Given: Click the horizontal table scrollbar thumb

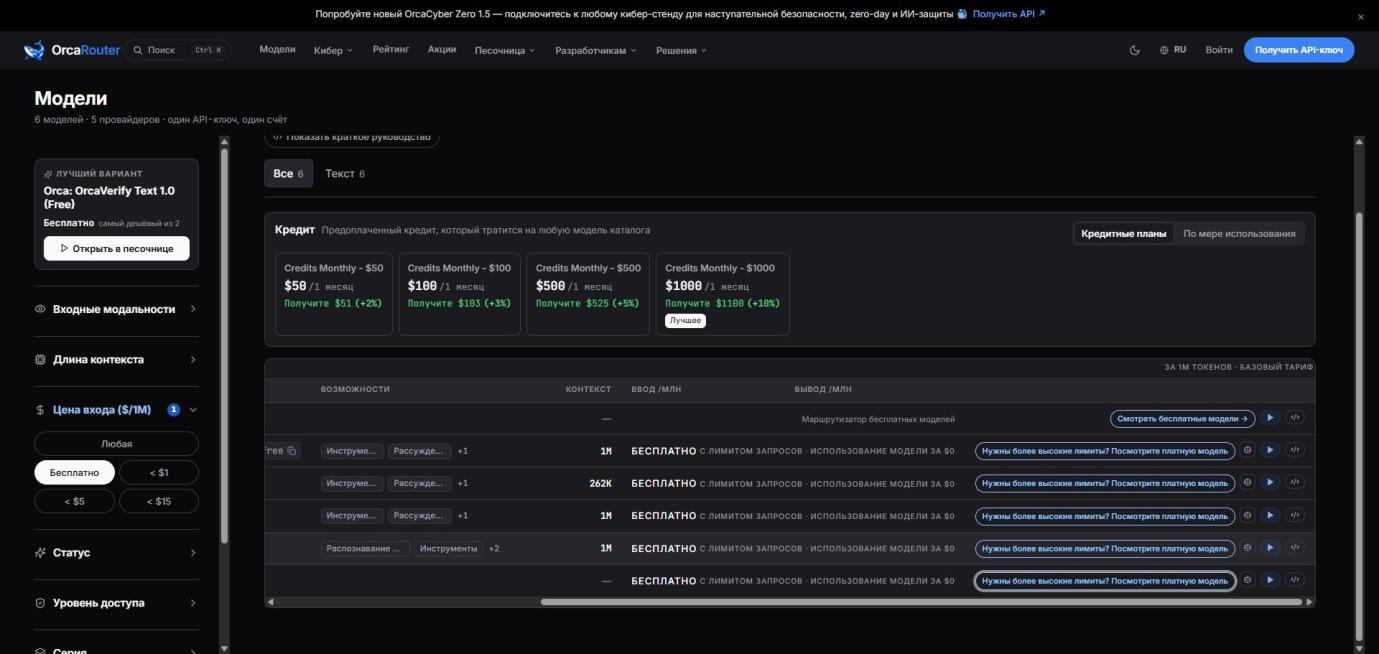Looking at the screenshot, I should 921,602.
